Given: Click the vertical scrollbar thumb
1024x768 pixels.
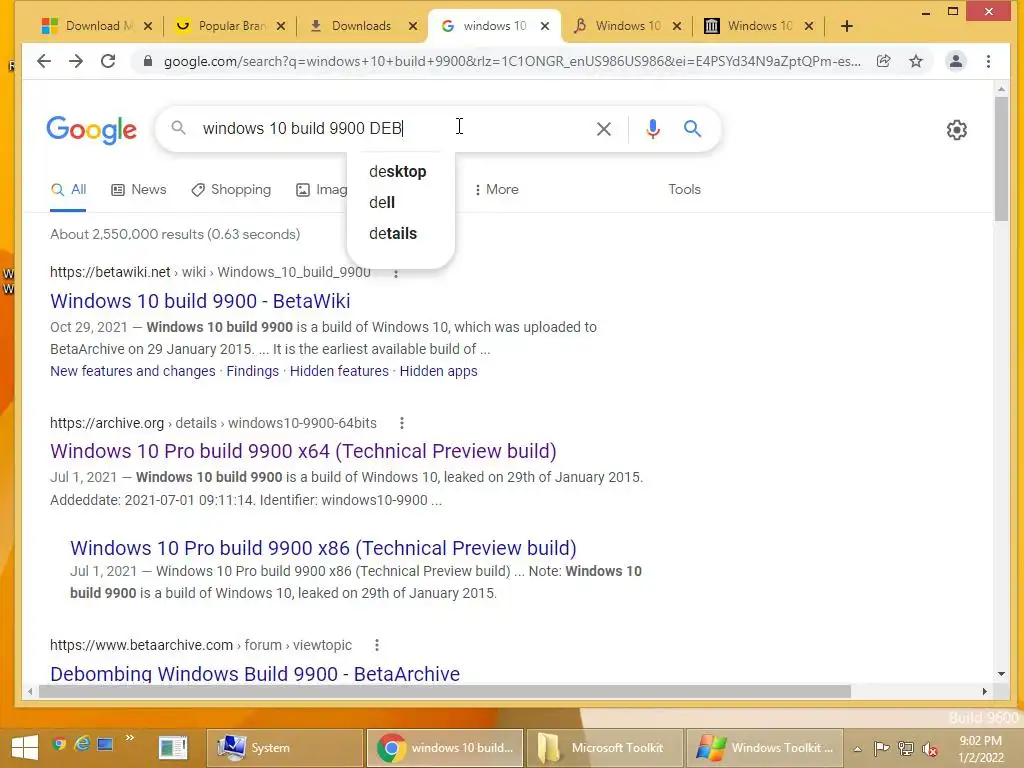Looking at the screenshot, I should click(1001, 160).
